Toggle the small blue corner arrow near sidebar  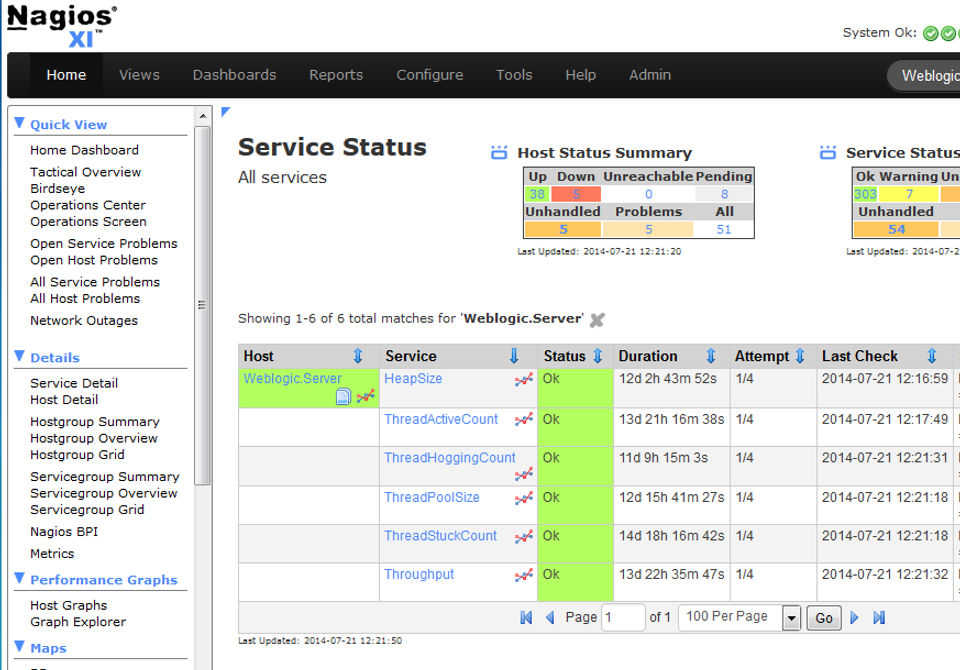(225, 111)
